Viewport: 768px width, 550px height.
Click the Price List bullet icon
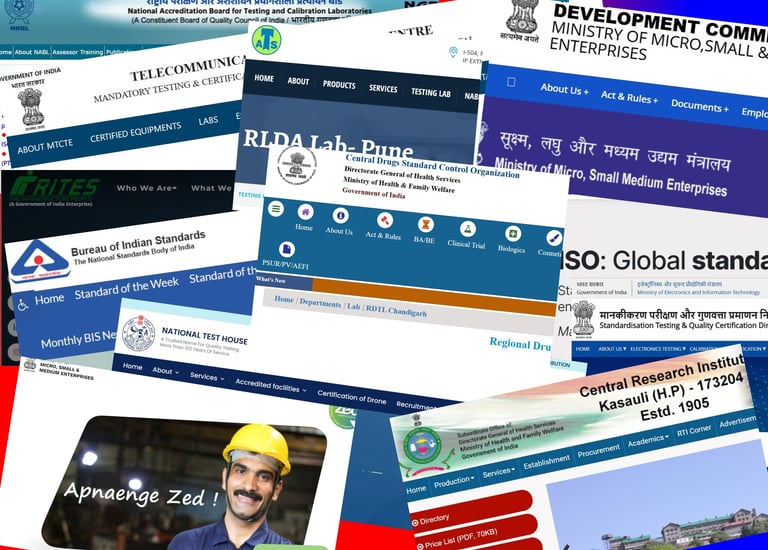pyautogui.click(x=420, y=547)
